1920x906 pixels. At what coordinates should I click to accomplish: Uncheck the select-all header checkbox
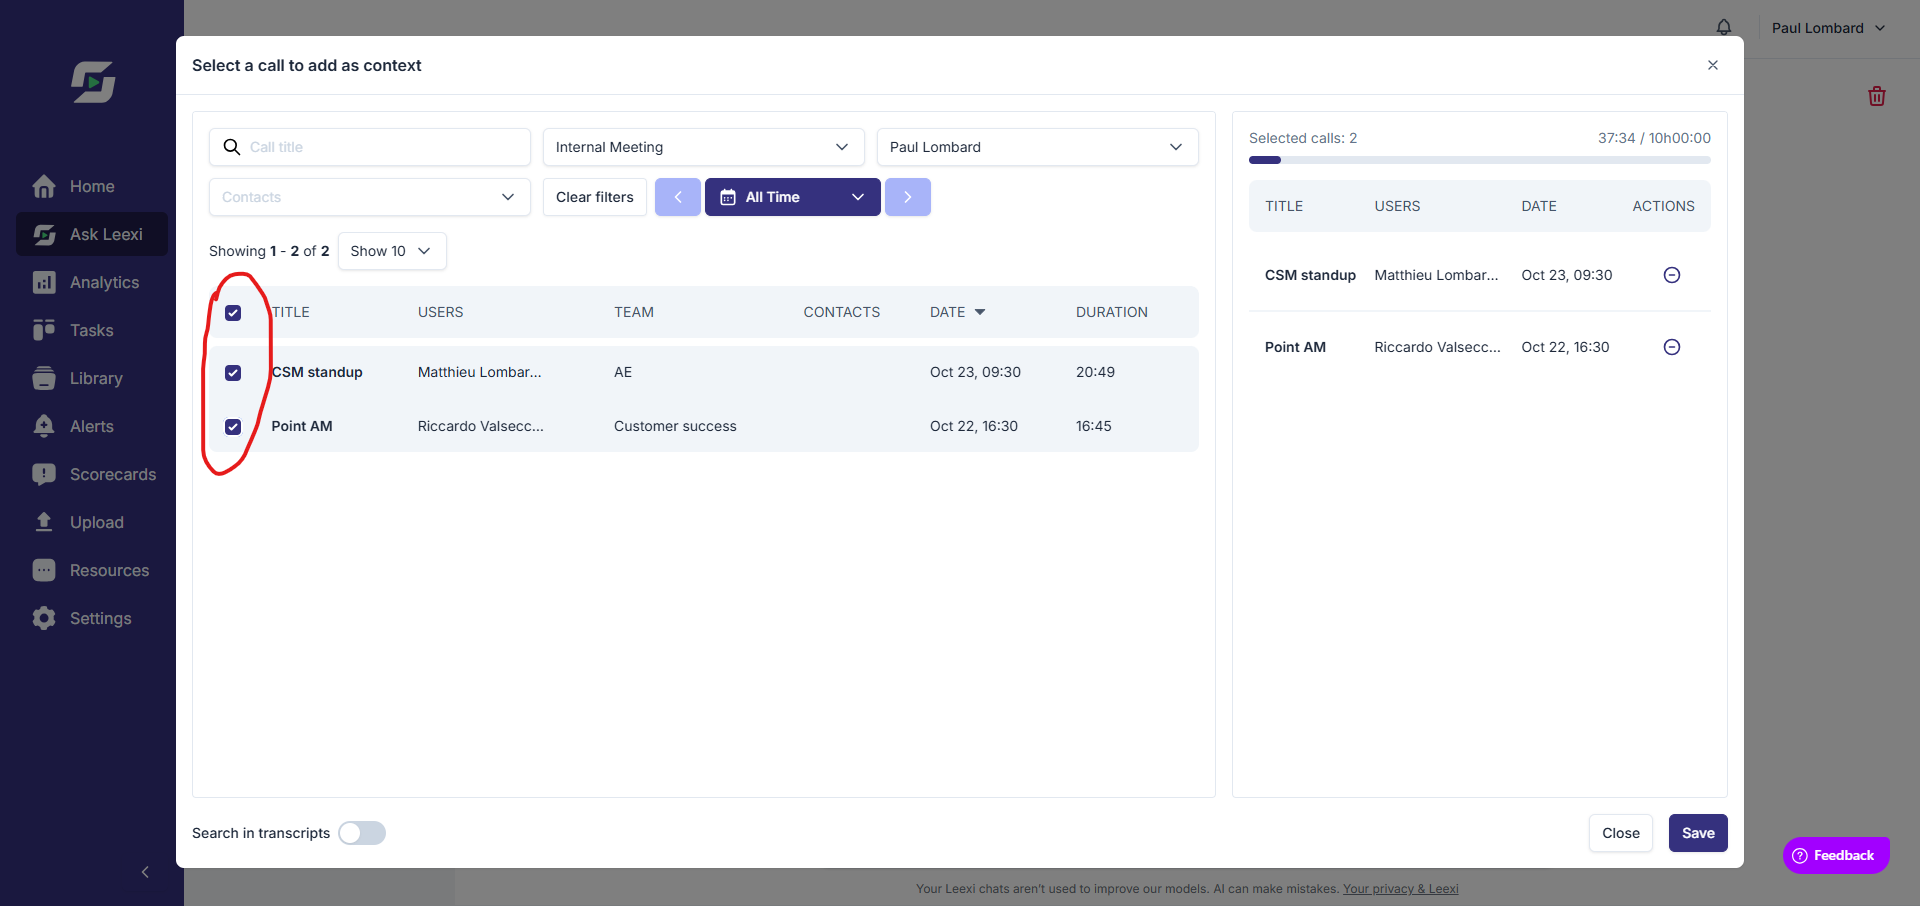point(233,313)
